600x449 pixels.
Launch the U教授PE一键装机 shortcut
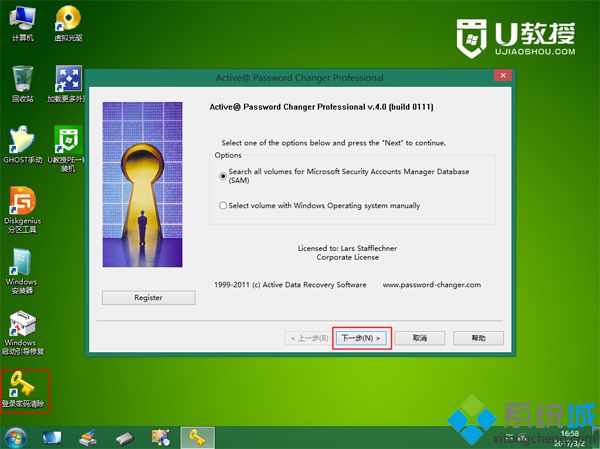[x=67, y=149]
